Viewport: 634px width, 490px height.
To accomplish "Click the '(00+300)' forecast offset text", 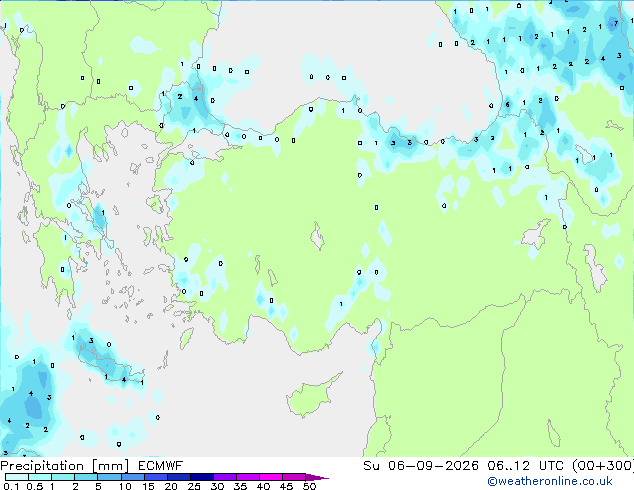I will (x=603, y=466).
